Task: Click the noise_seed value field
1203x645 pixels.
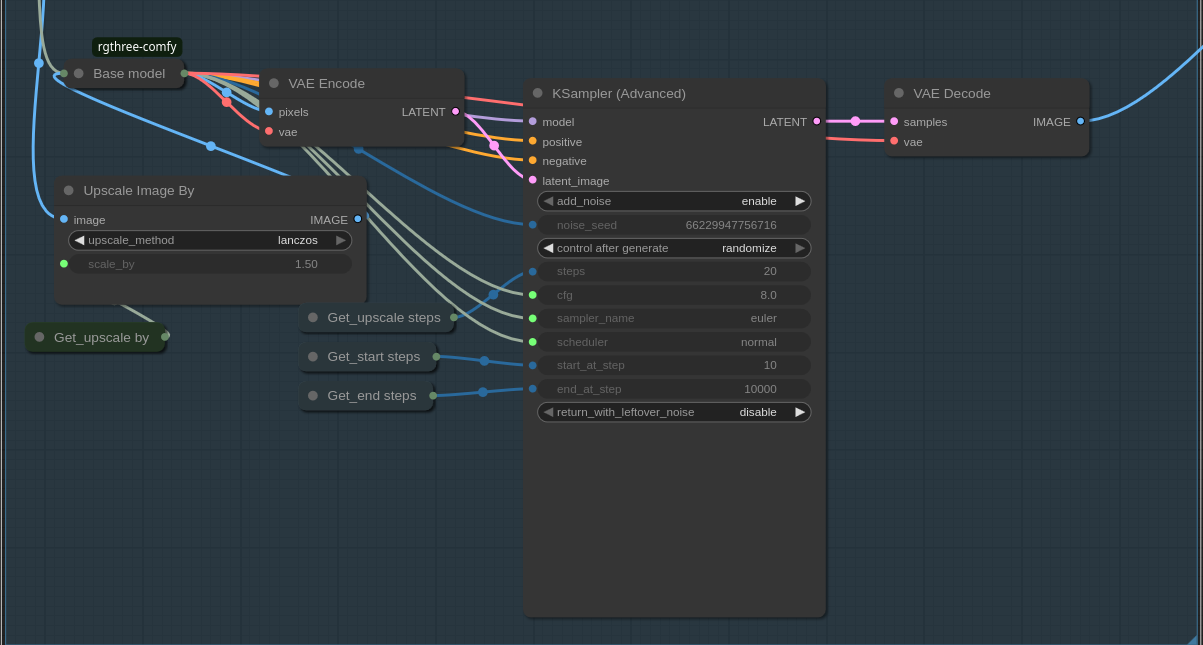Action: tap(673, 225)
